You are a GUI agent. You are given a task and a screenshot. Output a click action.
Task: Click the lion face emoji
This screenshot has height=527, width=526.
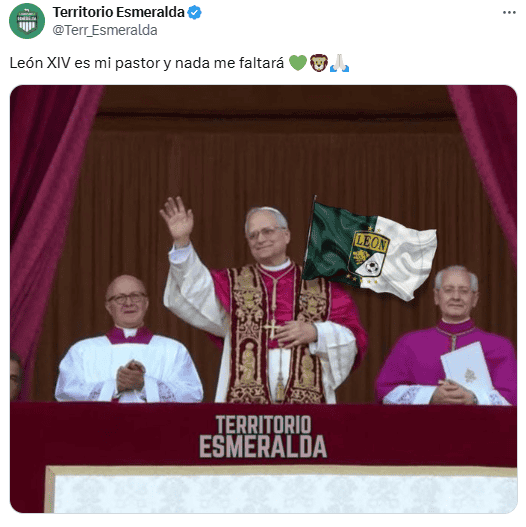point(318,63)
